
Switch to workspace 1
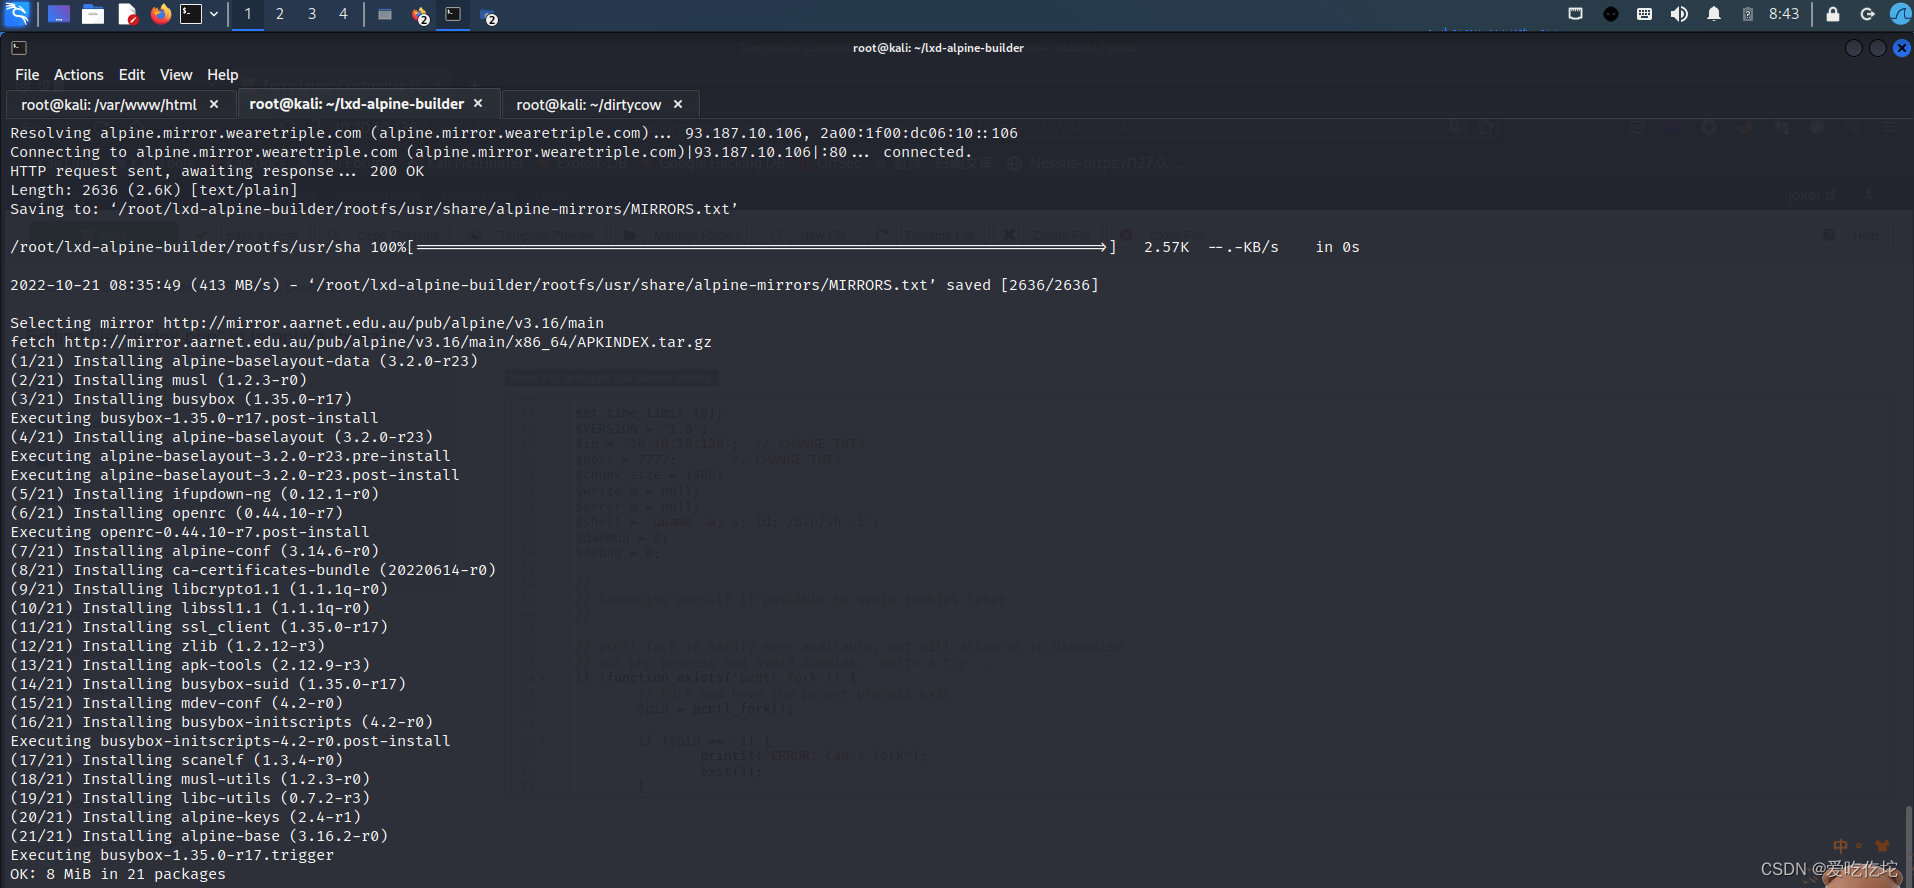(248, 14)
